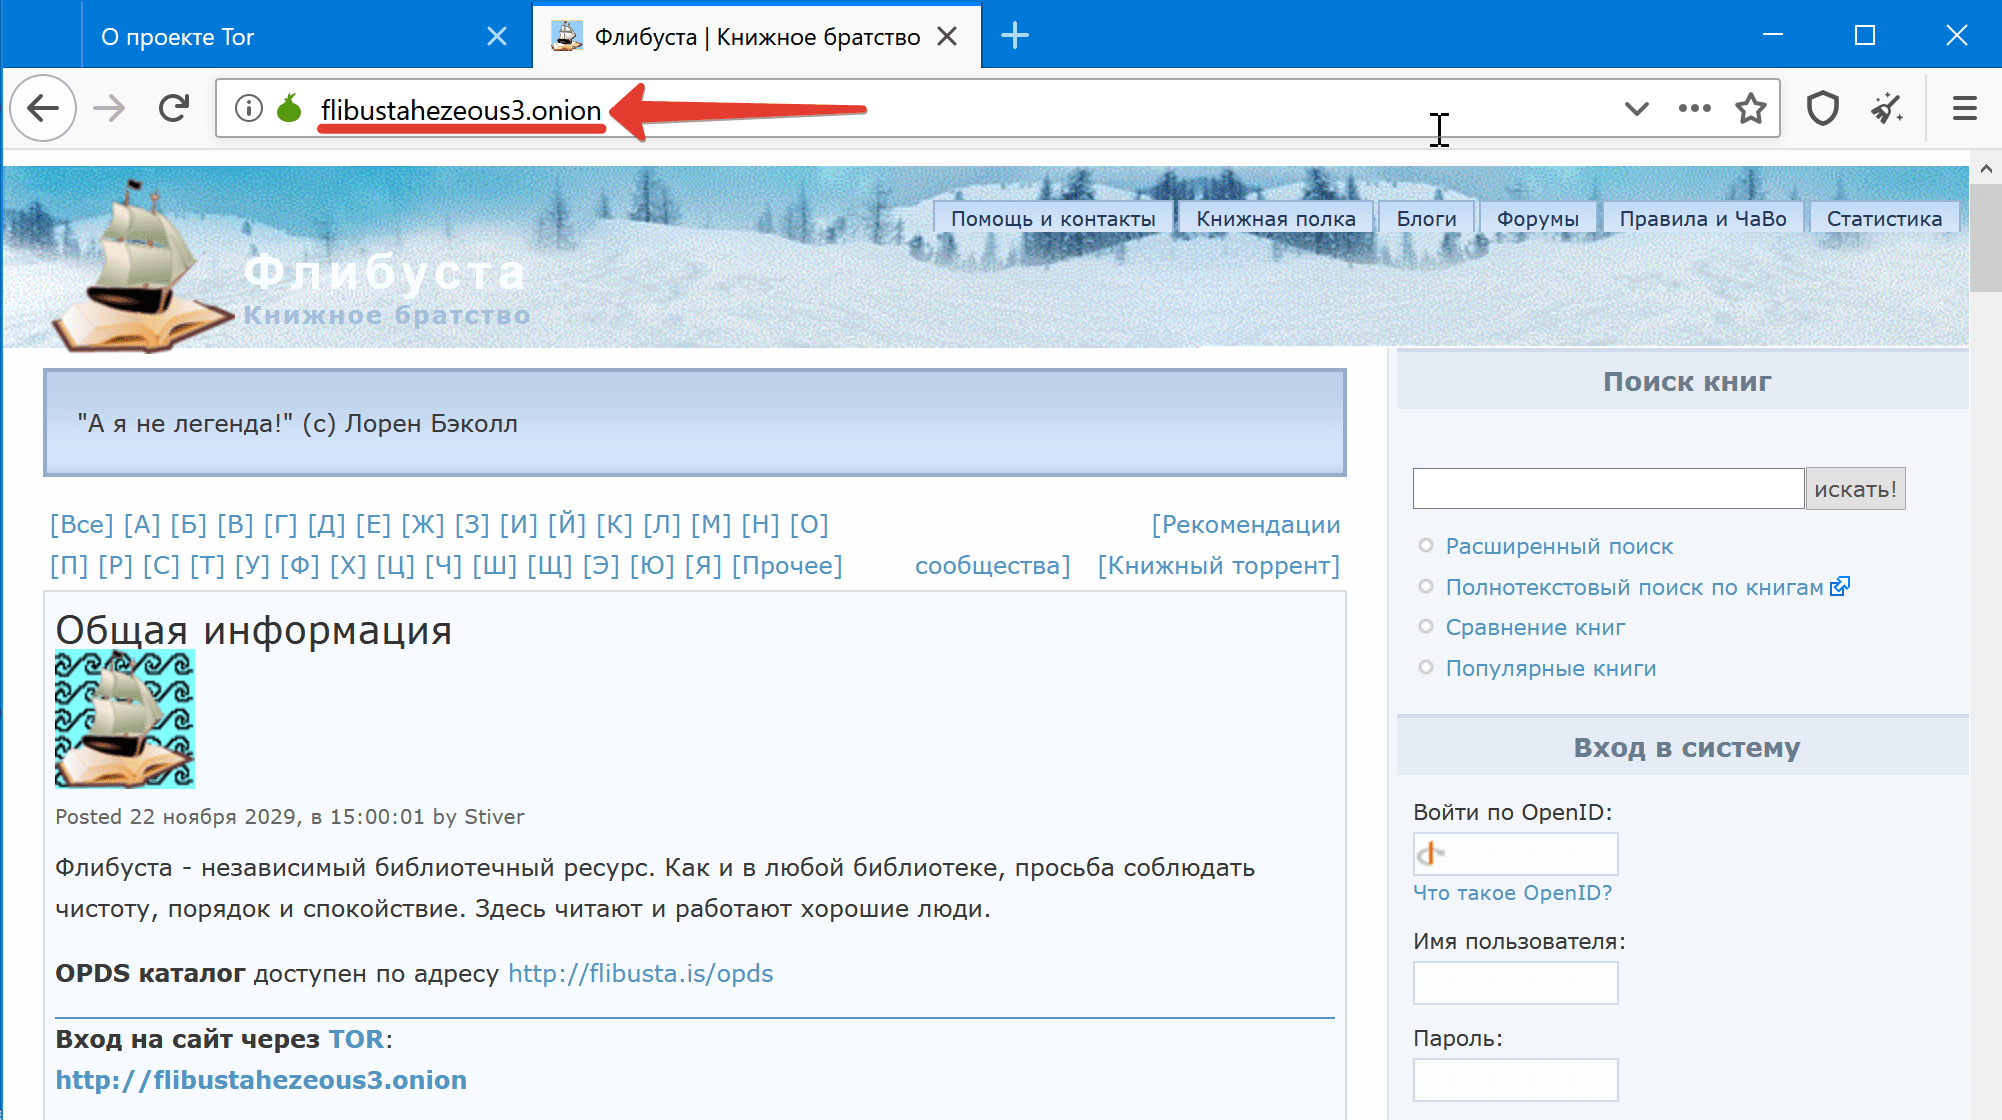Screen dimensions: 2002x1120
Task: Filter authors by letter [М]
Action: (711, 524)
